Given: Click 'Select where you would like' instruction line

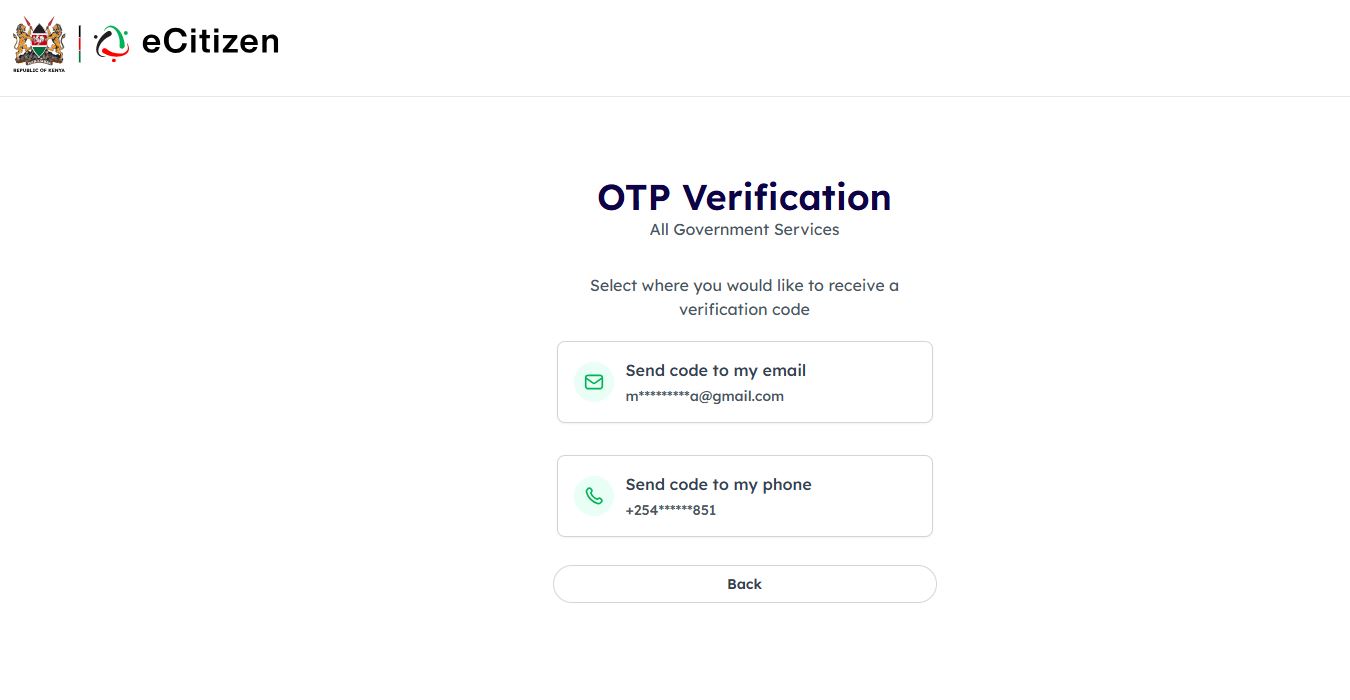Looking at the screenshot, I should coord(744,286).
